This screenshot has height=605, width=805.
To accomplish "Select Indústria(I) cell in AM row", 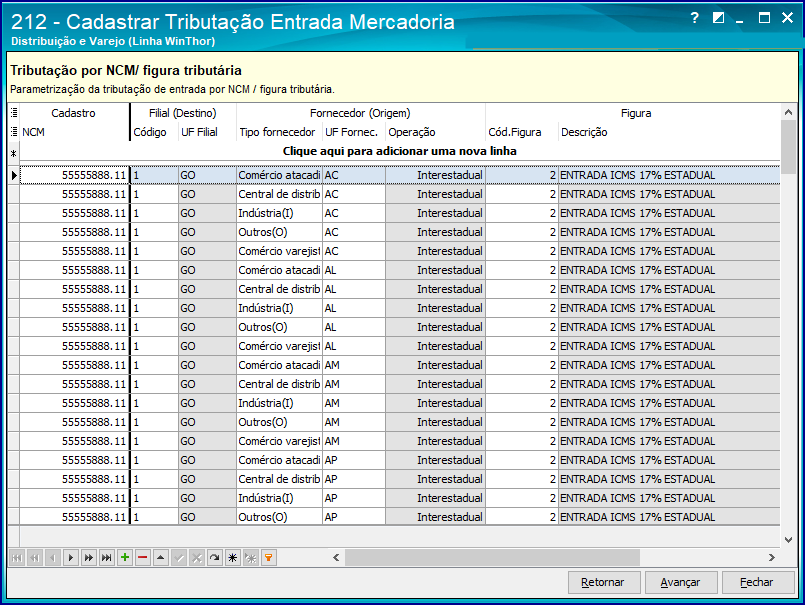I will click(x=279, y=403).
